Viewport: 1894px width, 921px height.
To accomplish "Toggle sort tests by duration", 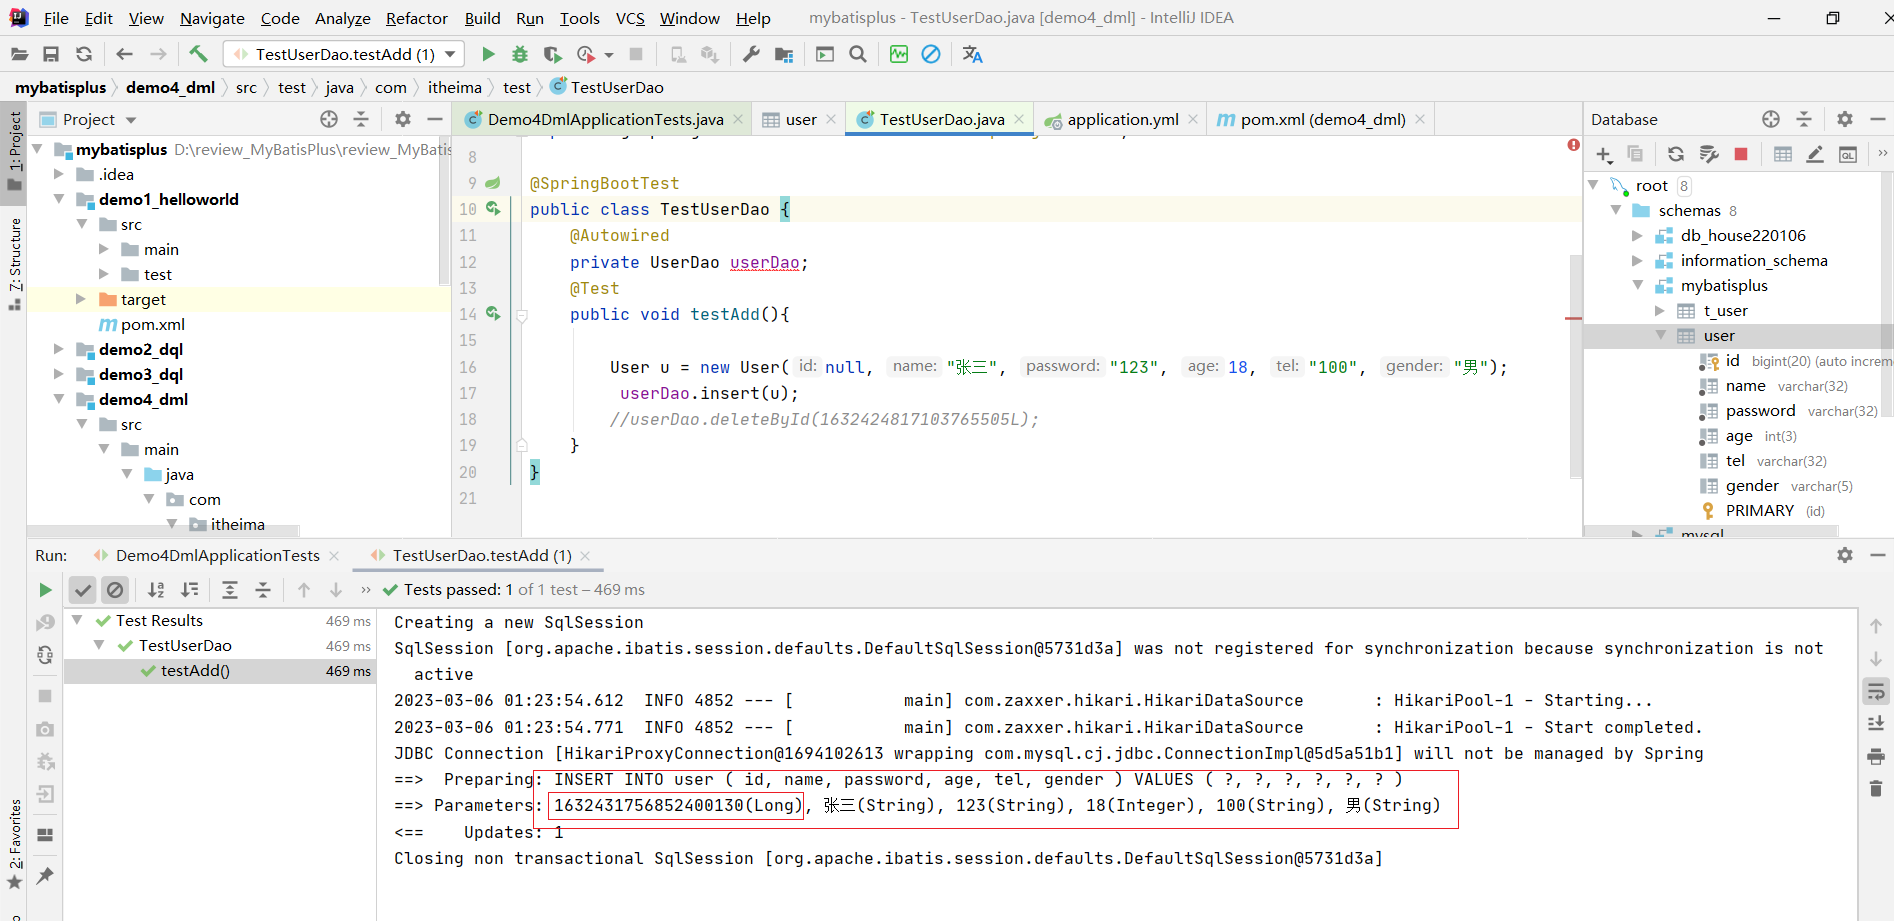I will (189, 590).
